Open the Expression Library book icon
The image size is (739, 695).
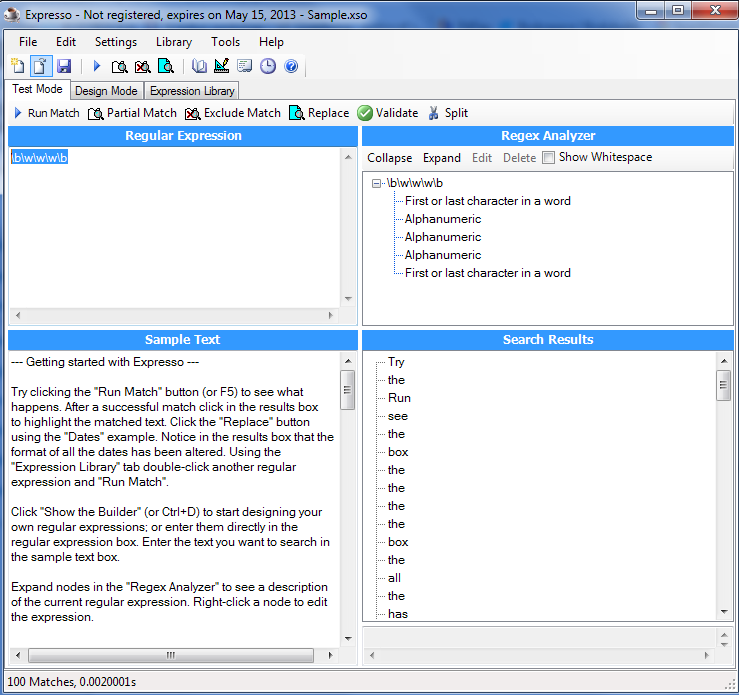tap(200, 66)
